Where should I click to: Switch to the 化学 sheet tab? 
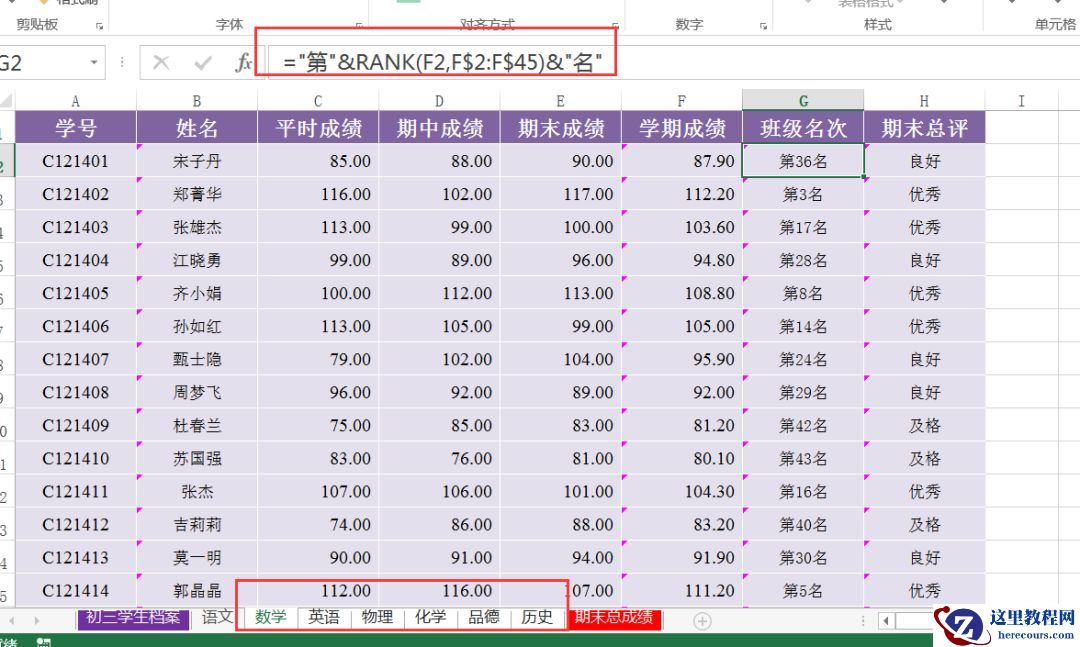click(x=430, y=617)
